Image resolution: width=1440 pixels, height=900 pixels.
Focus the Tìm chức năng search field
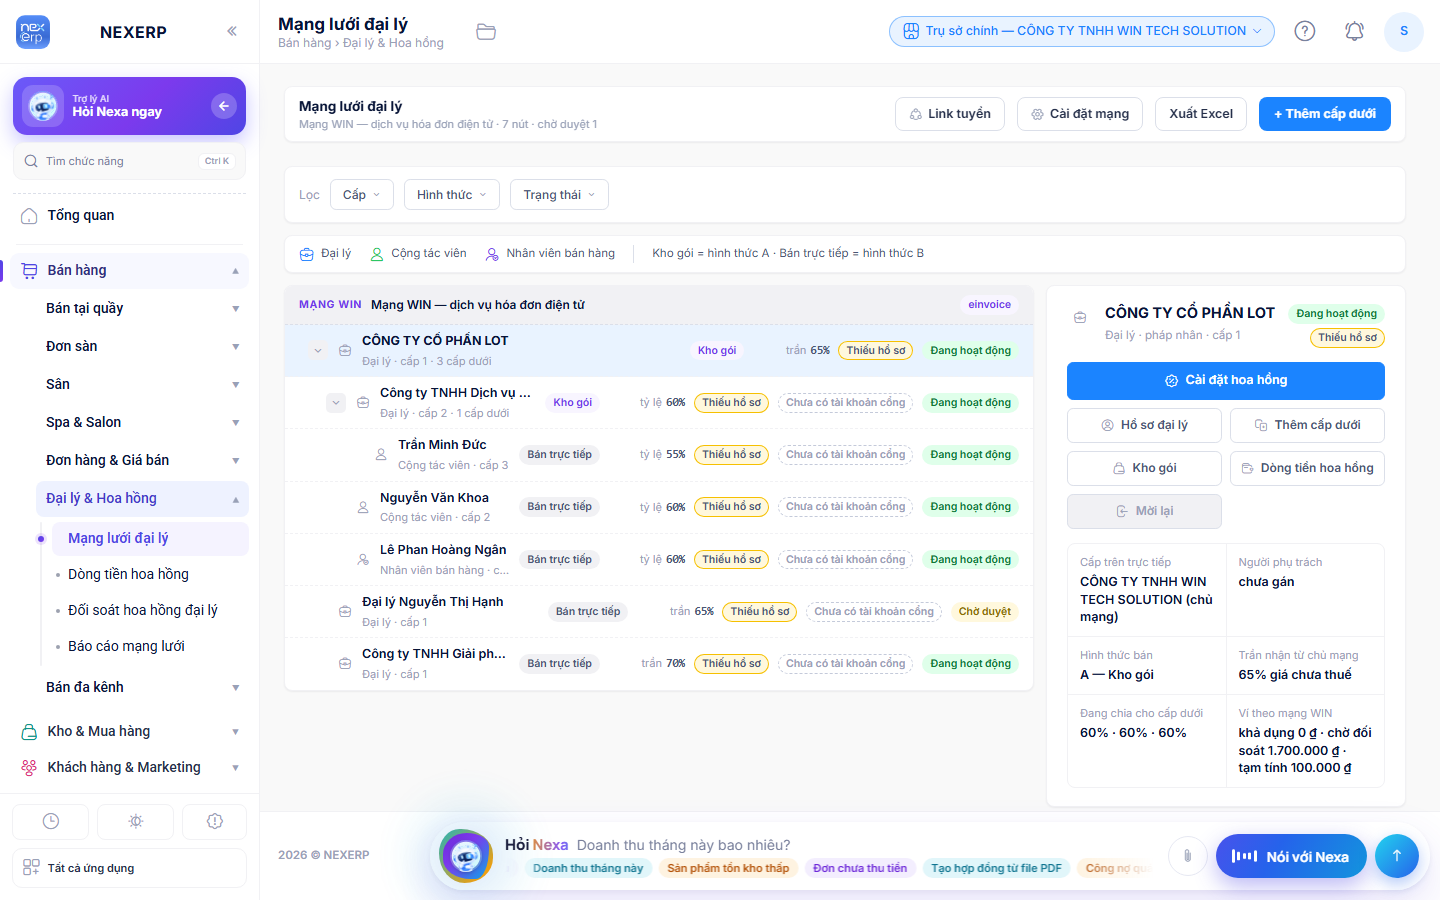click(x=130, y=161)
